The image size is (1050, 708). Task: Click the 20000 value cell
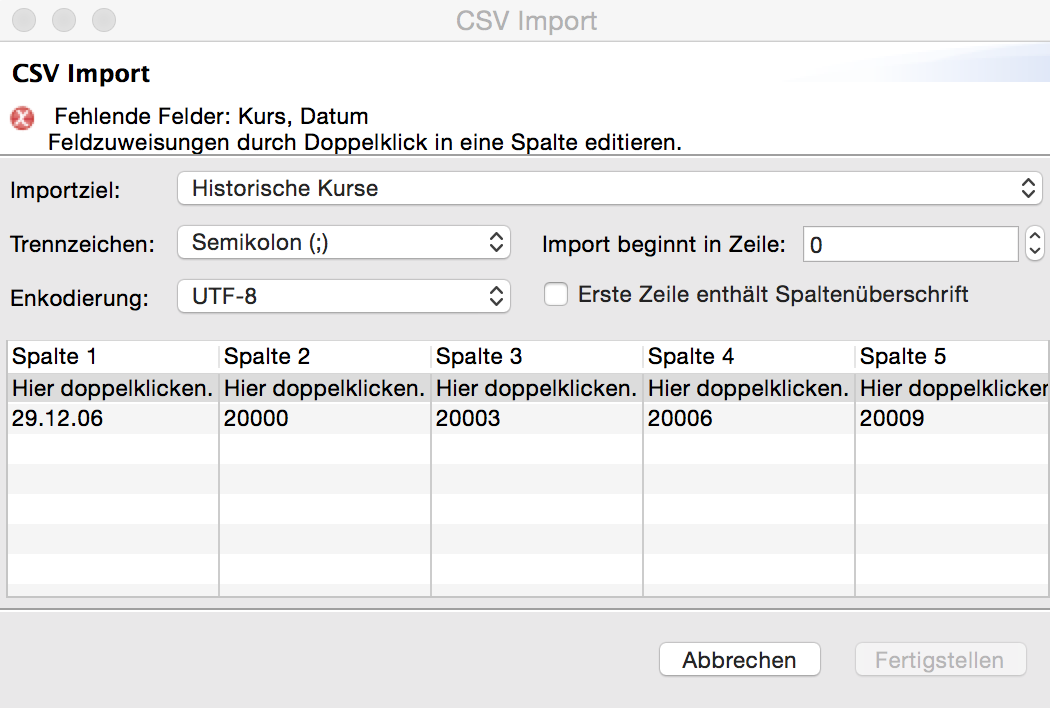(x=256, y=419)
